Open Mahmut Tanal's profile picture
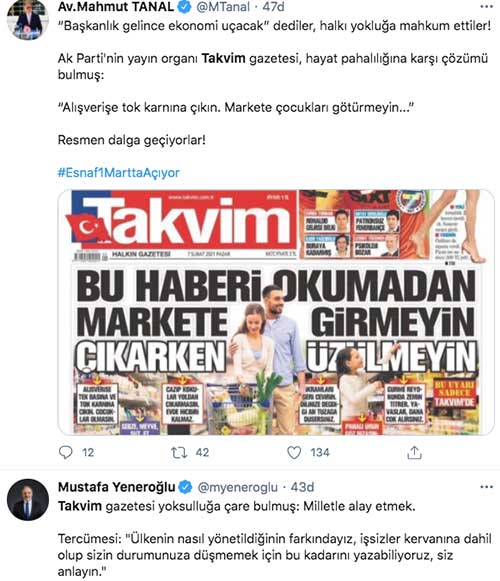500x581 pixels. 28,19
